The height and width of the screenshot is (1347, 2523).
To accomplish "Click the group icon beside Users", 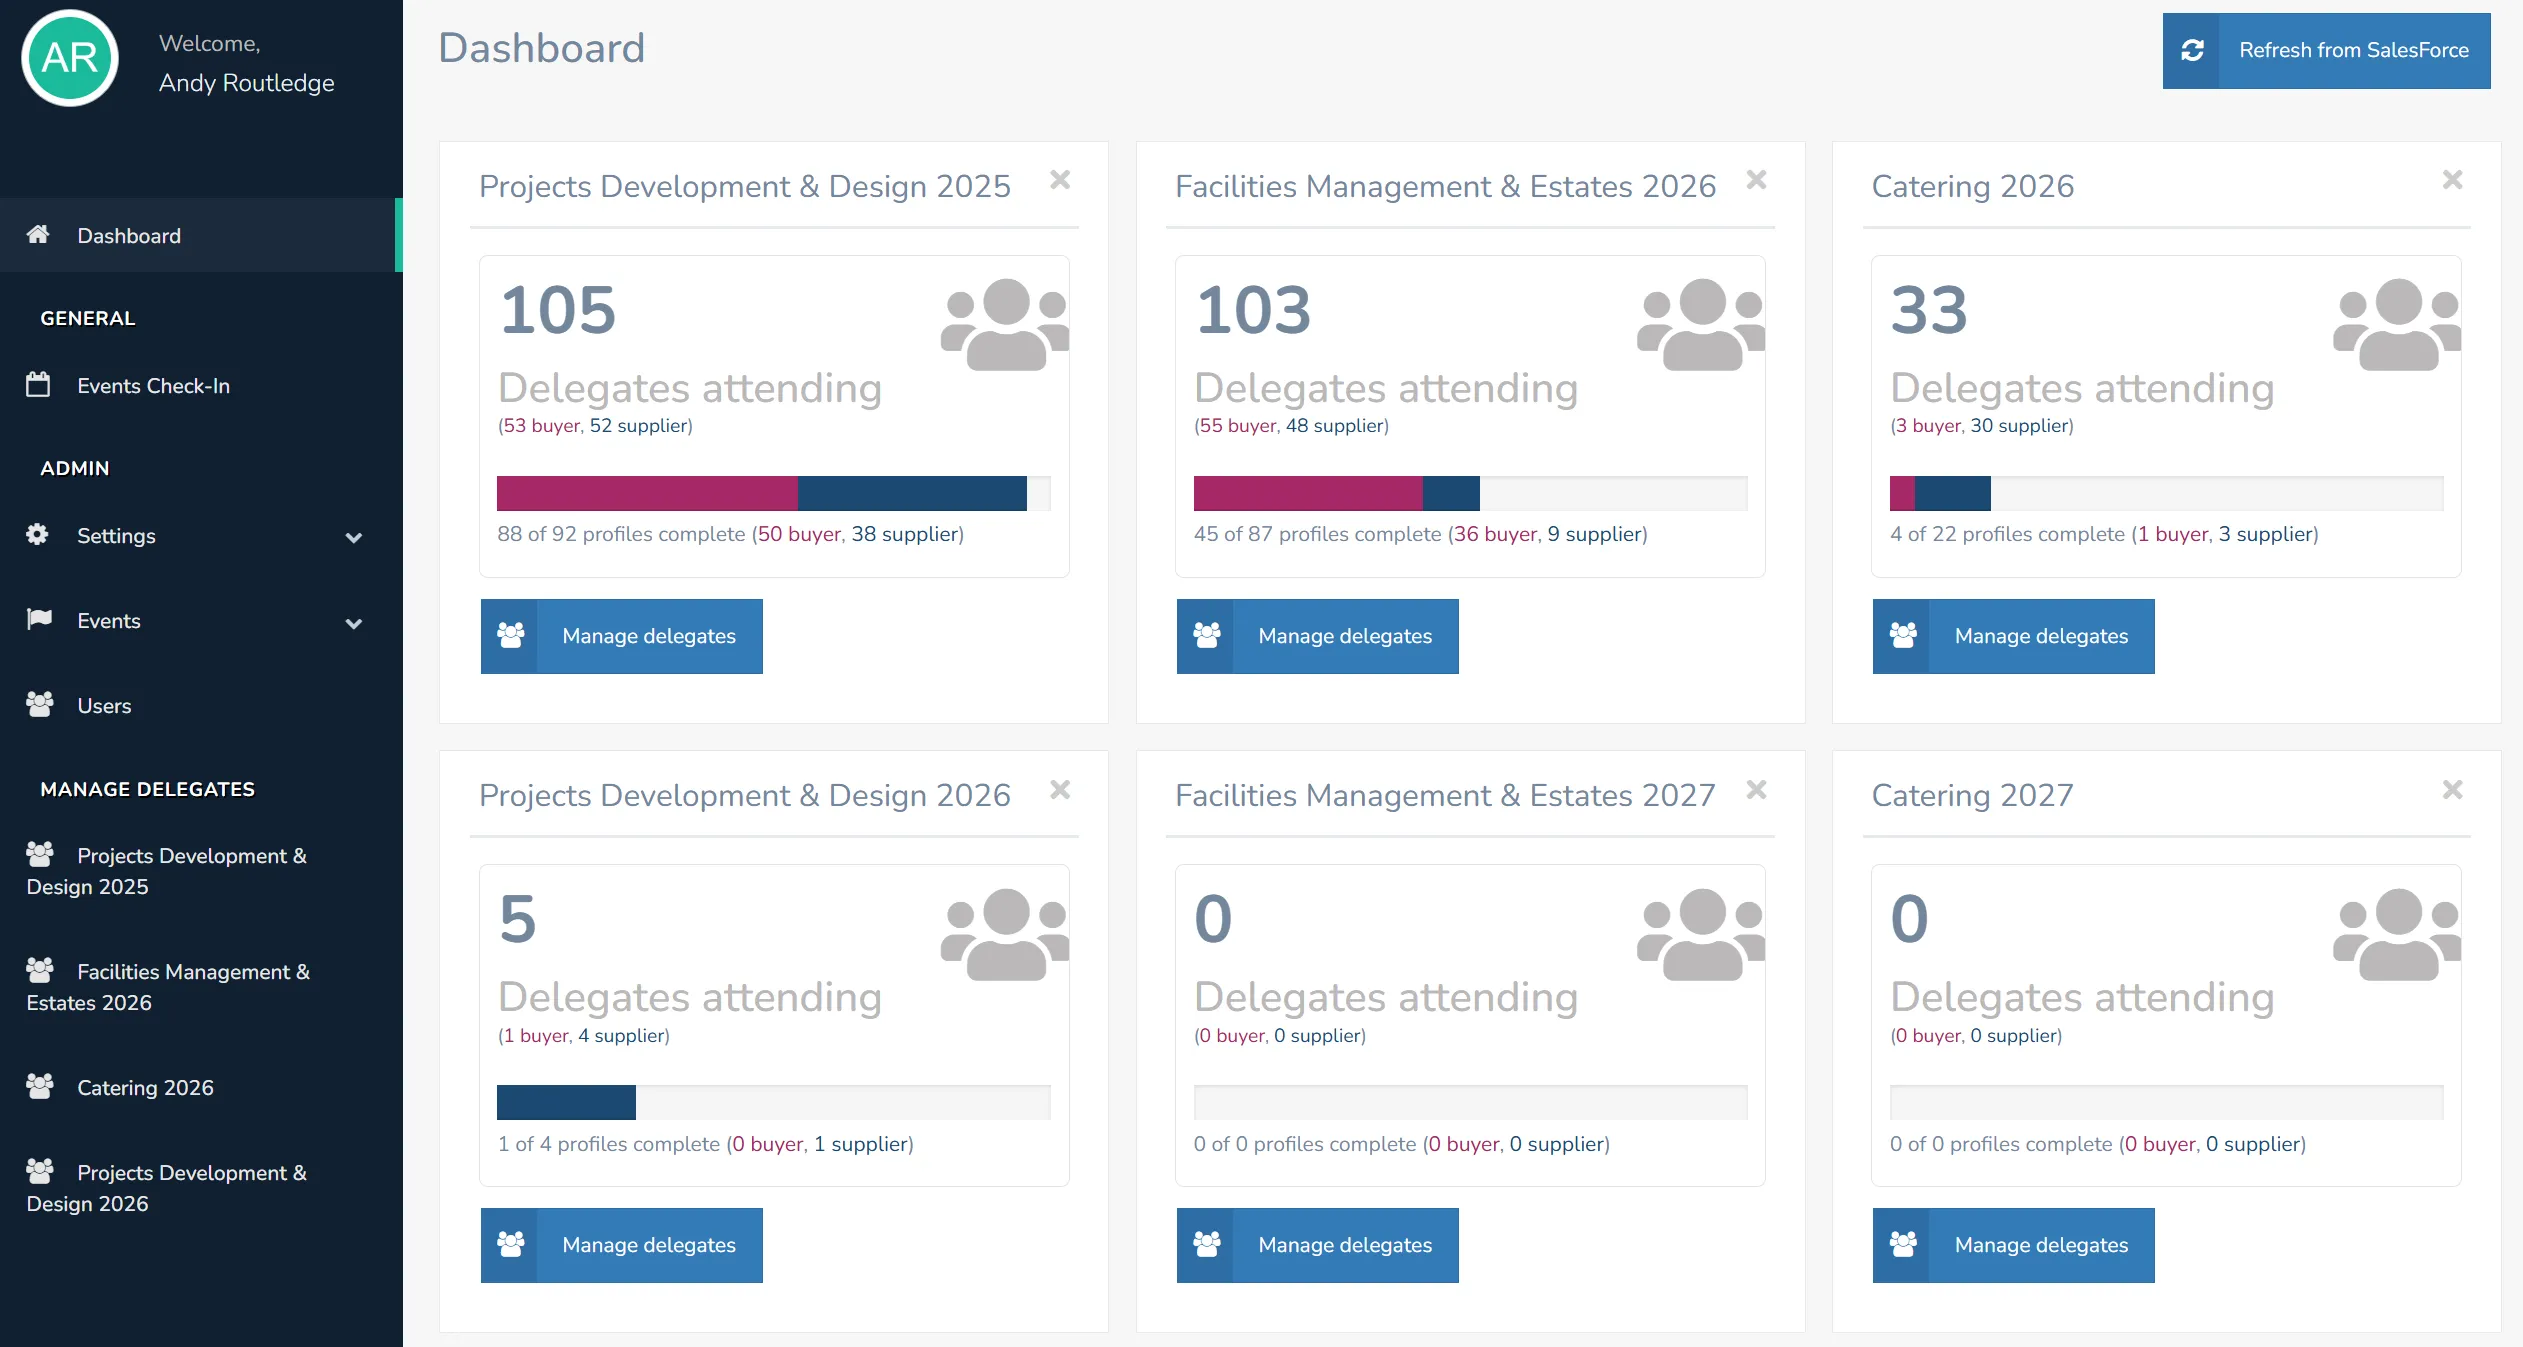I will 39,705.
